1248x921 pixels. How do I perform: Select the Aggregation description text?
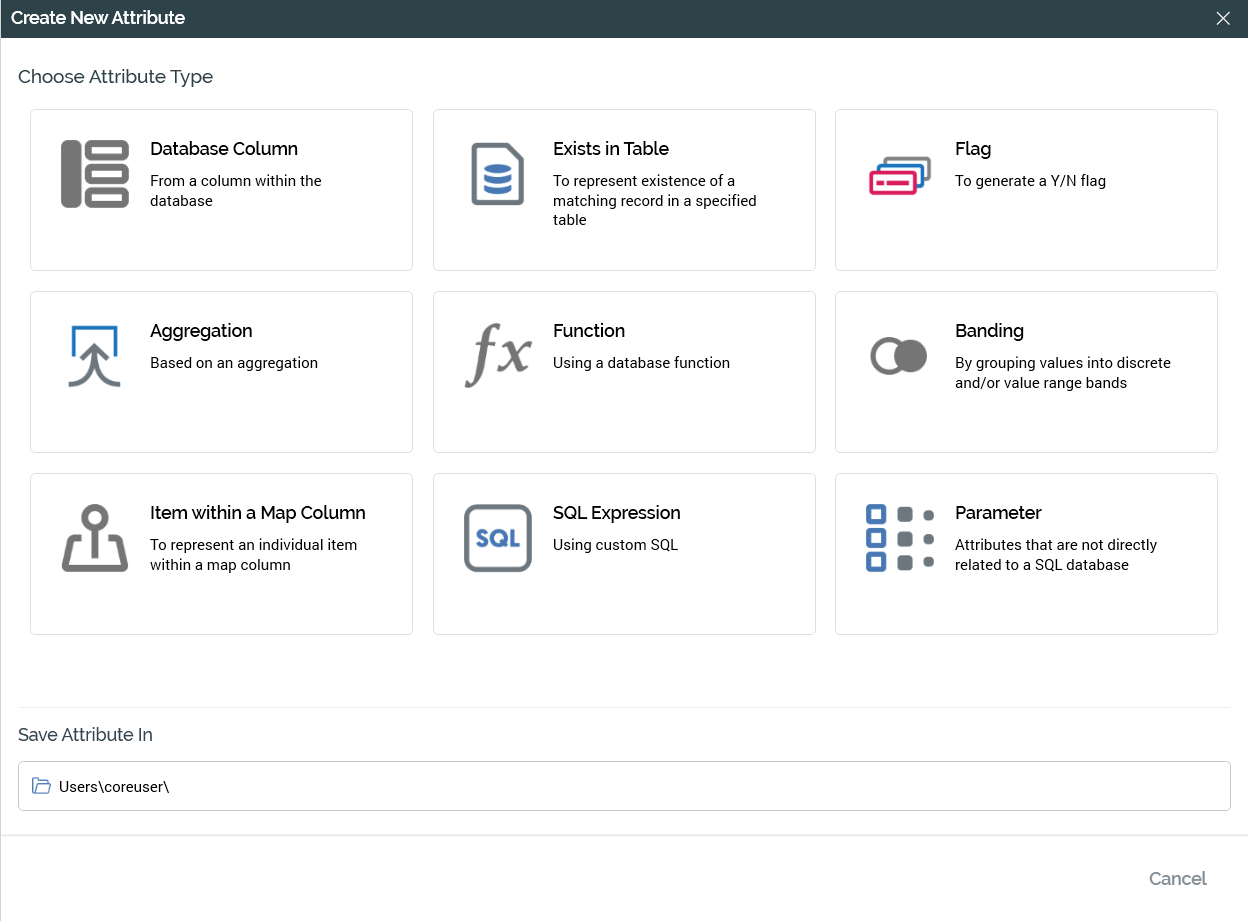(234, 363)
